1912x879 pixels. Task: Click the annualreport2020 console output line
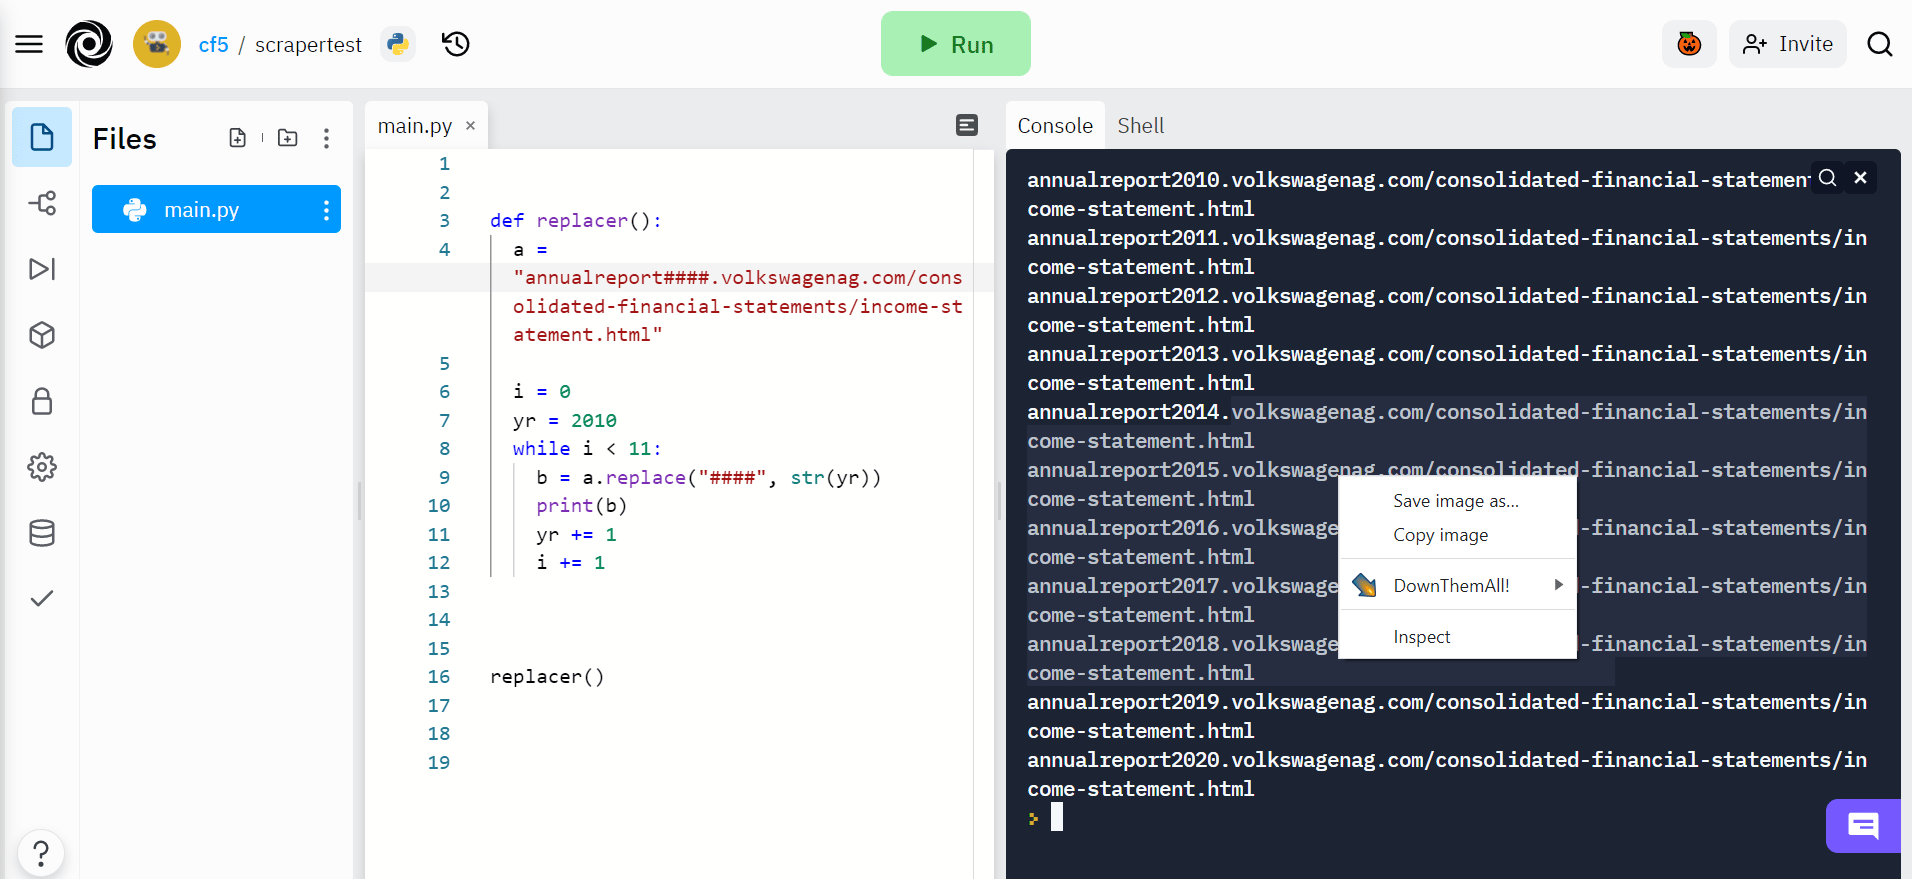(x=1447, y=774)
